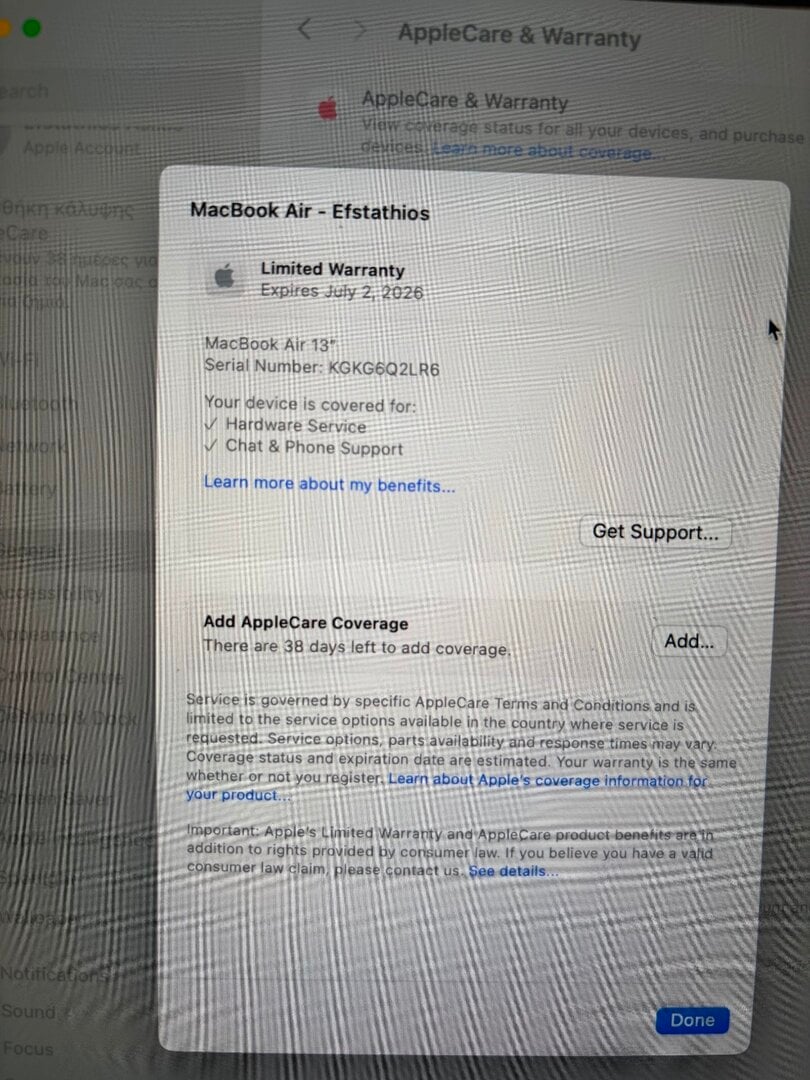The height and width of the screenshot is (1080, 810).
Task: Open Learn more about coverage link in header
Action: [x=543, y=151]
